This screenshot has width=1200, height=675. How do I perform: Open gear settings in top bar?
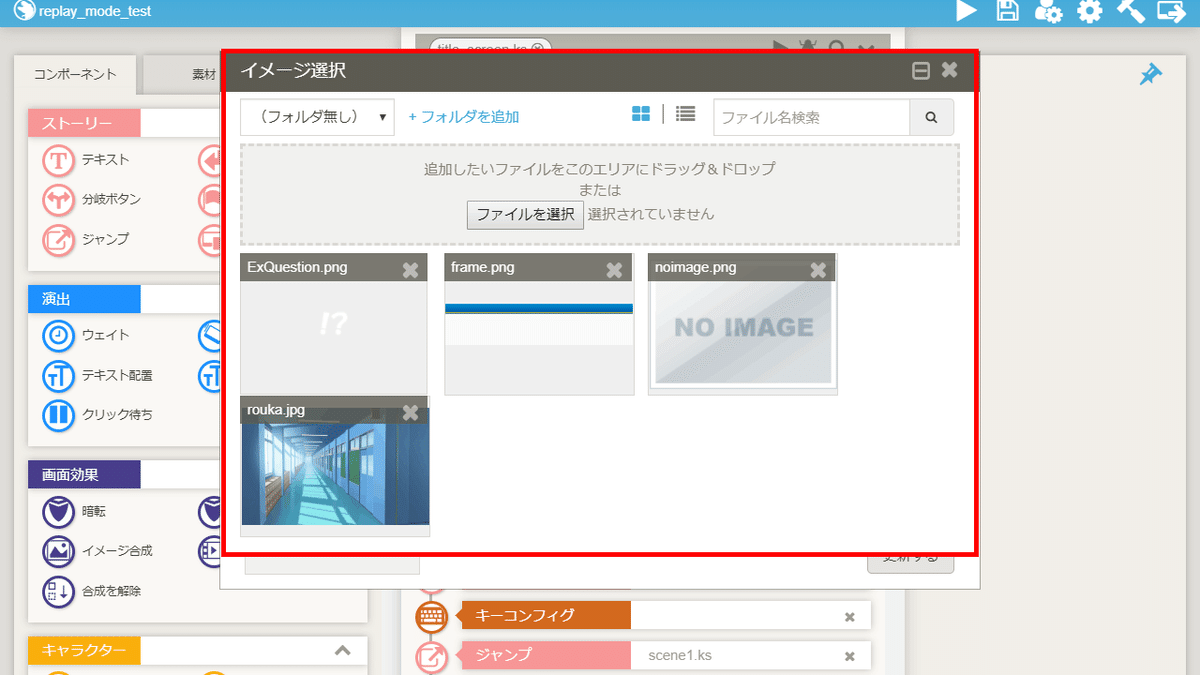coord(1089,12)
